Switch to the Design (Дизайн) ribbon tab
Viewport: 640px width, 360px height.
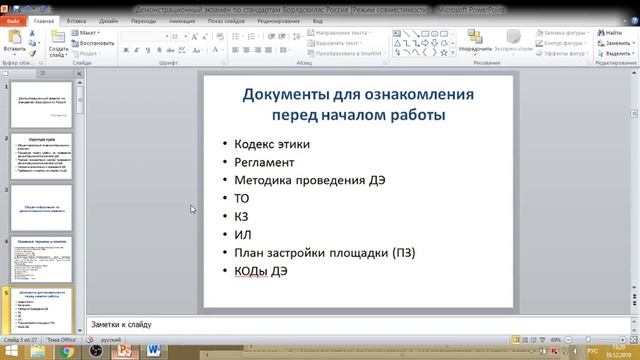(109, 21)
